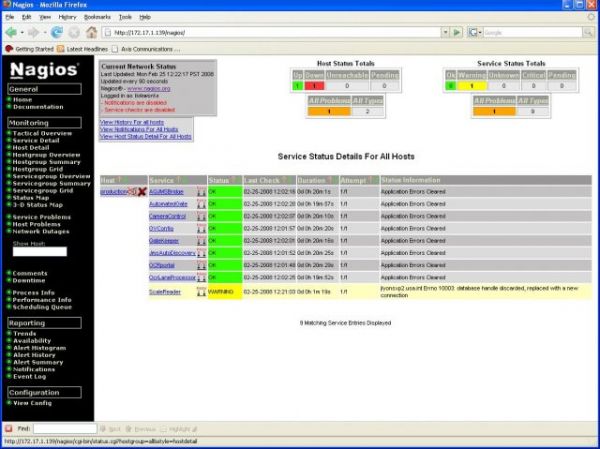Click the Firefox Home toolbar icon

[x=90, y=32]
